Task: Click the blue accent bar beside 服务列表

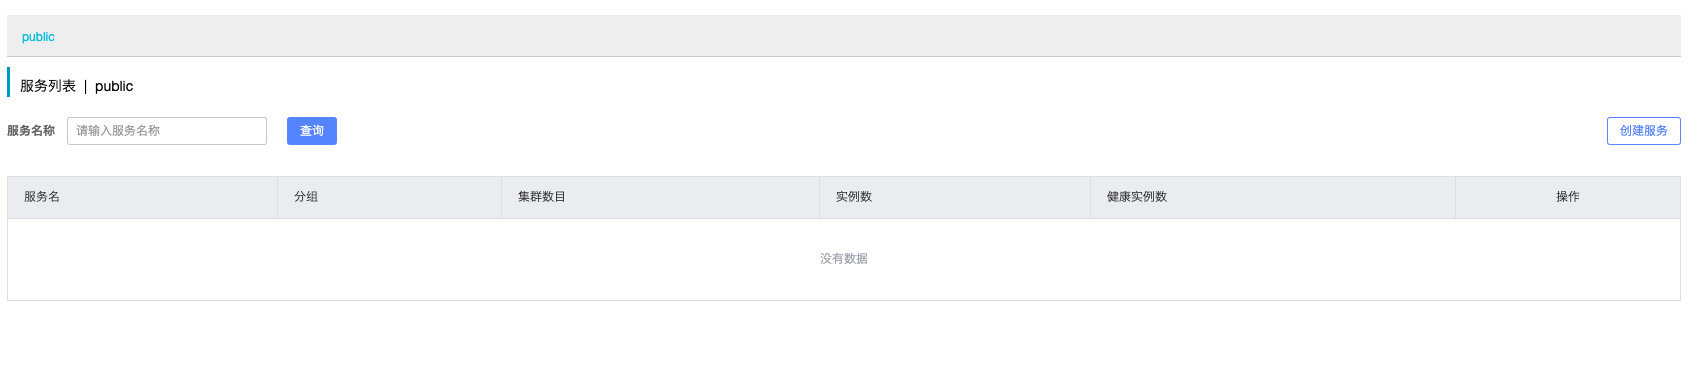Action: pos(8,82)
